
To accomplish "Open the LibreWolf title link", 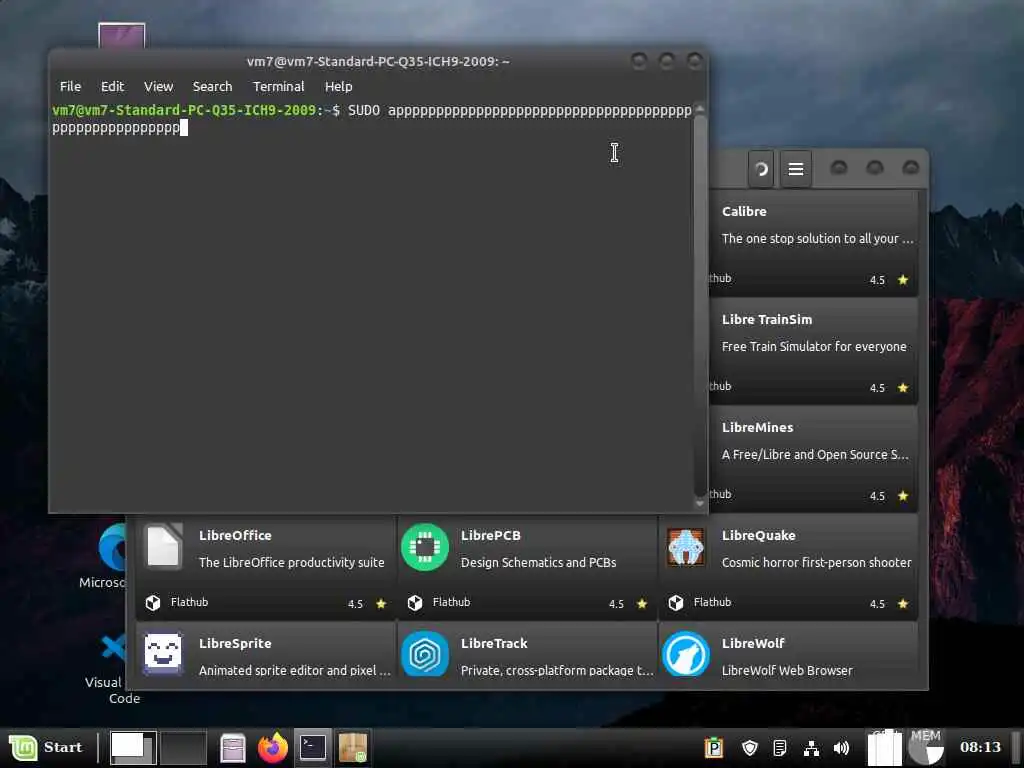I will pos(753,643).
